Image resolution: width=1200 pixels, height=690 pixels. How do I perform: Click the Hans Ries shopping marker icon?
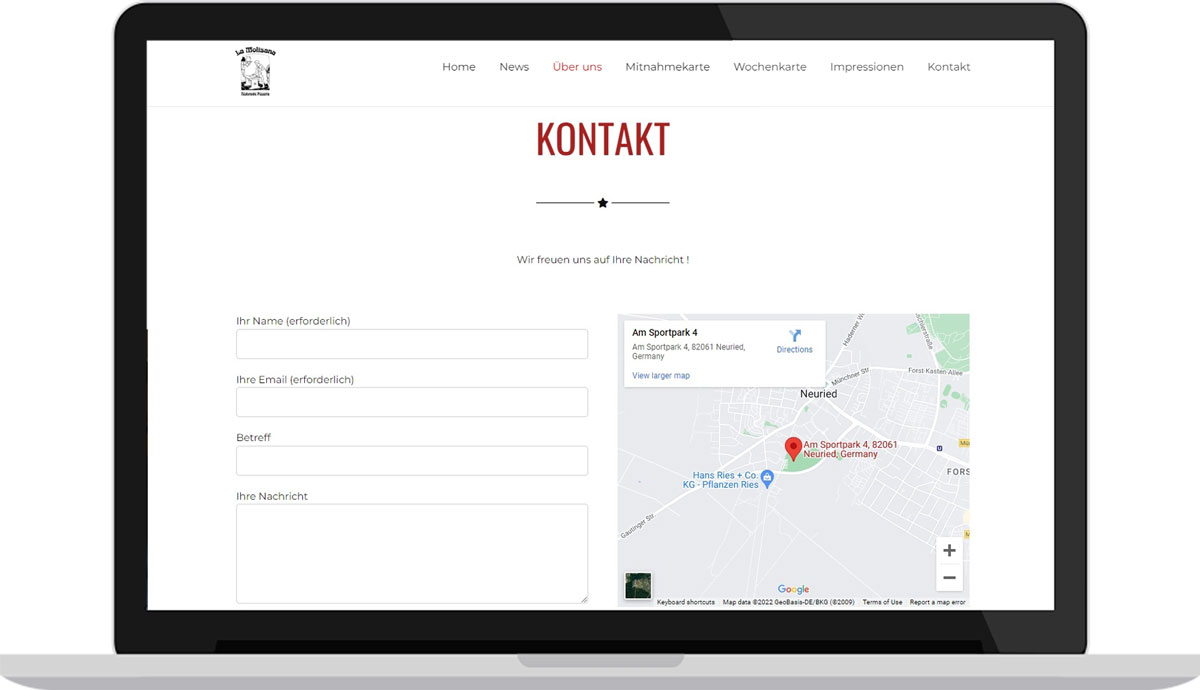click(767, 478)
